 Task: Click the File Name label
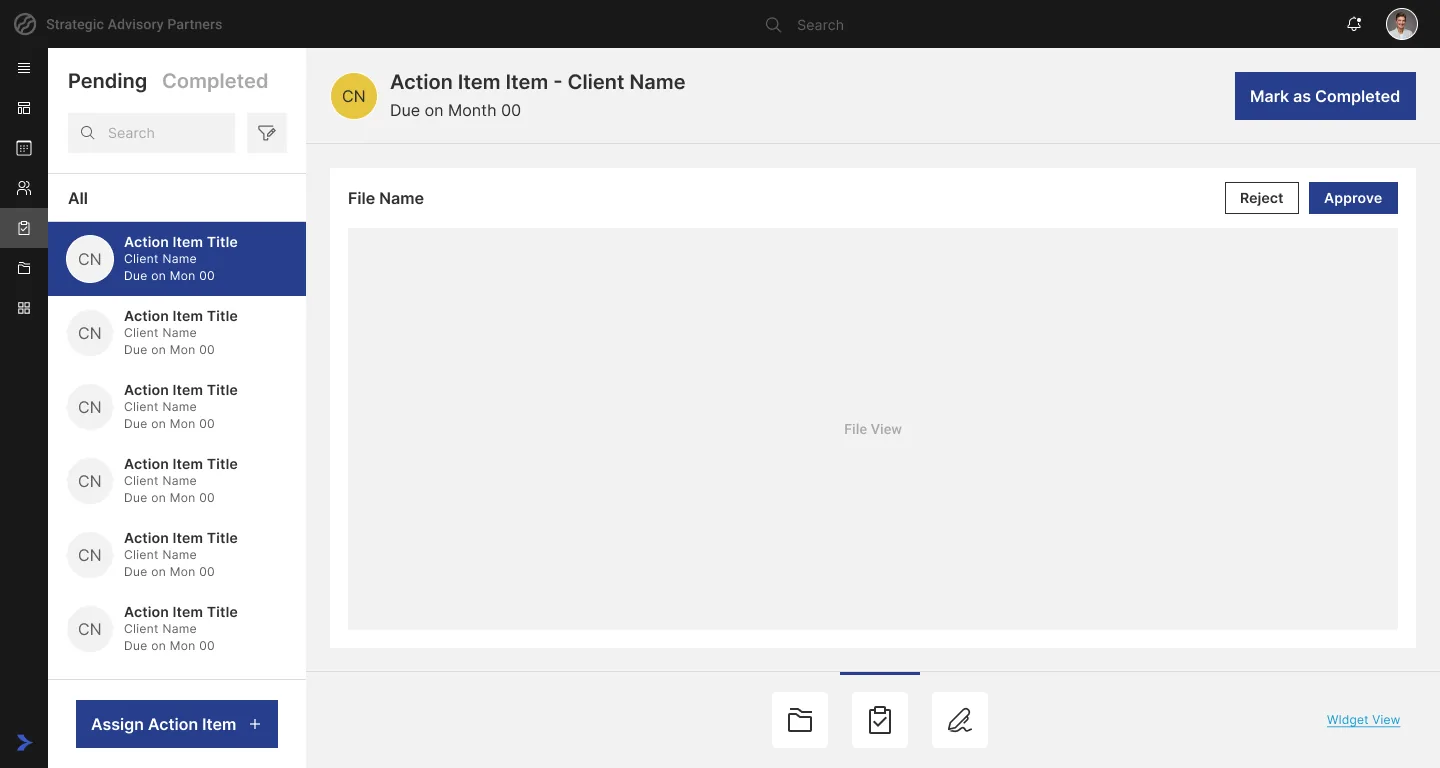coord(386,198)
